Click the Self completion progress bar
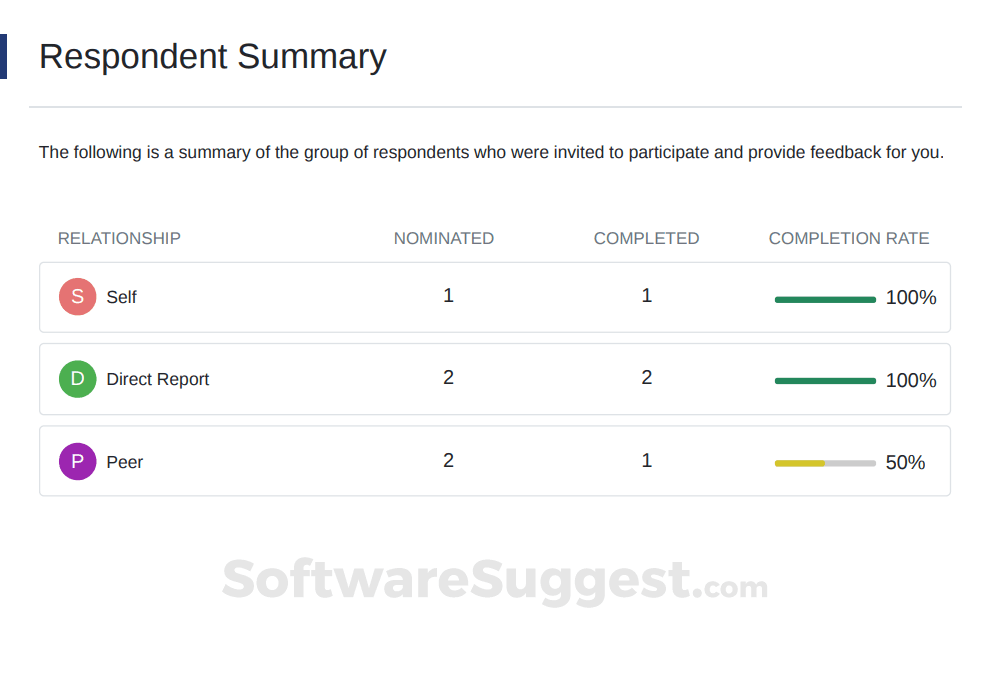 [825, 299]
